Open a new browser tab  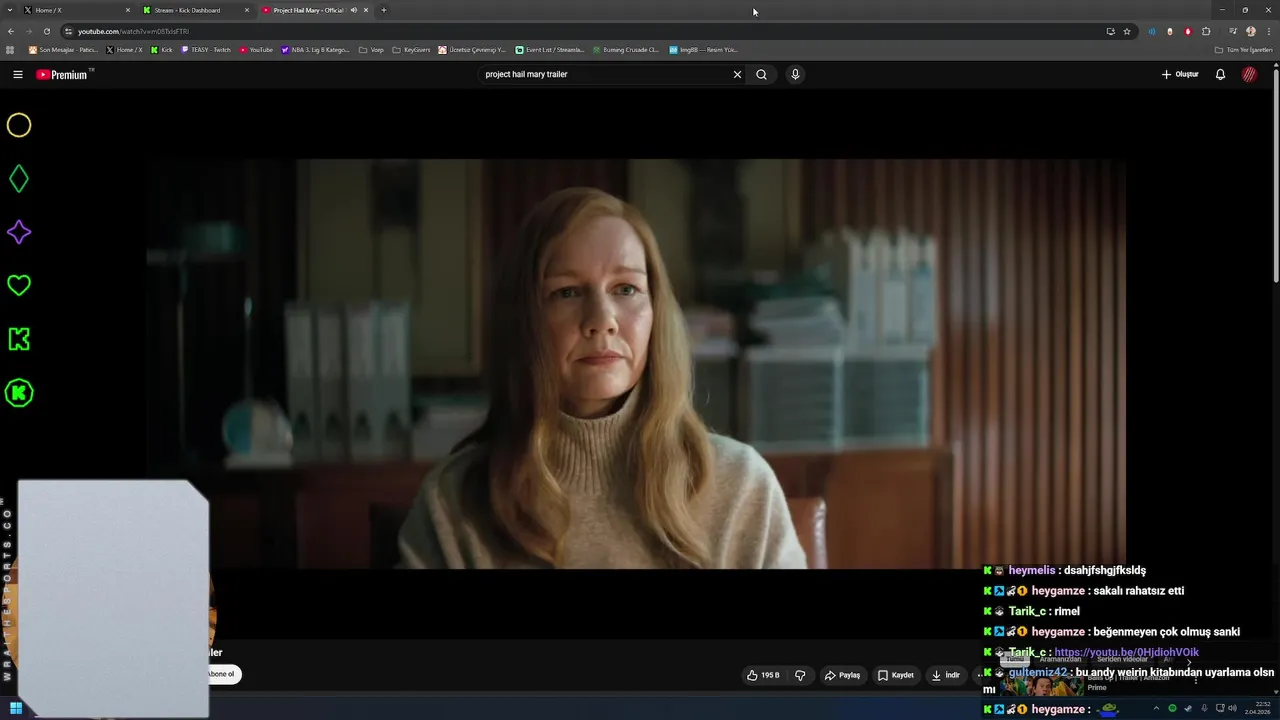(384, 10)
